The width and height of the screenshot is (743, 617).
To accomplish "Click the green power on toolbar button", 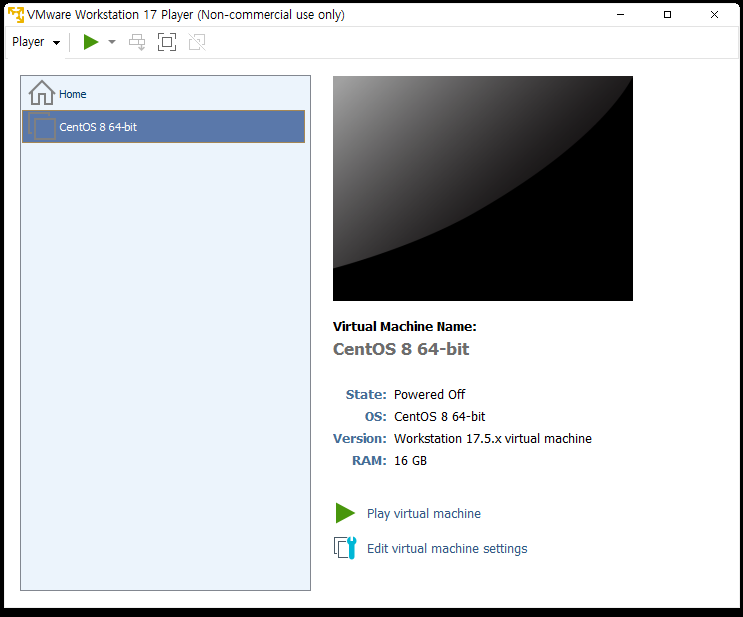I will [91, 42].
